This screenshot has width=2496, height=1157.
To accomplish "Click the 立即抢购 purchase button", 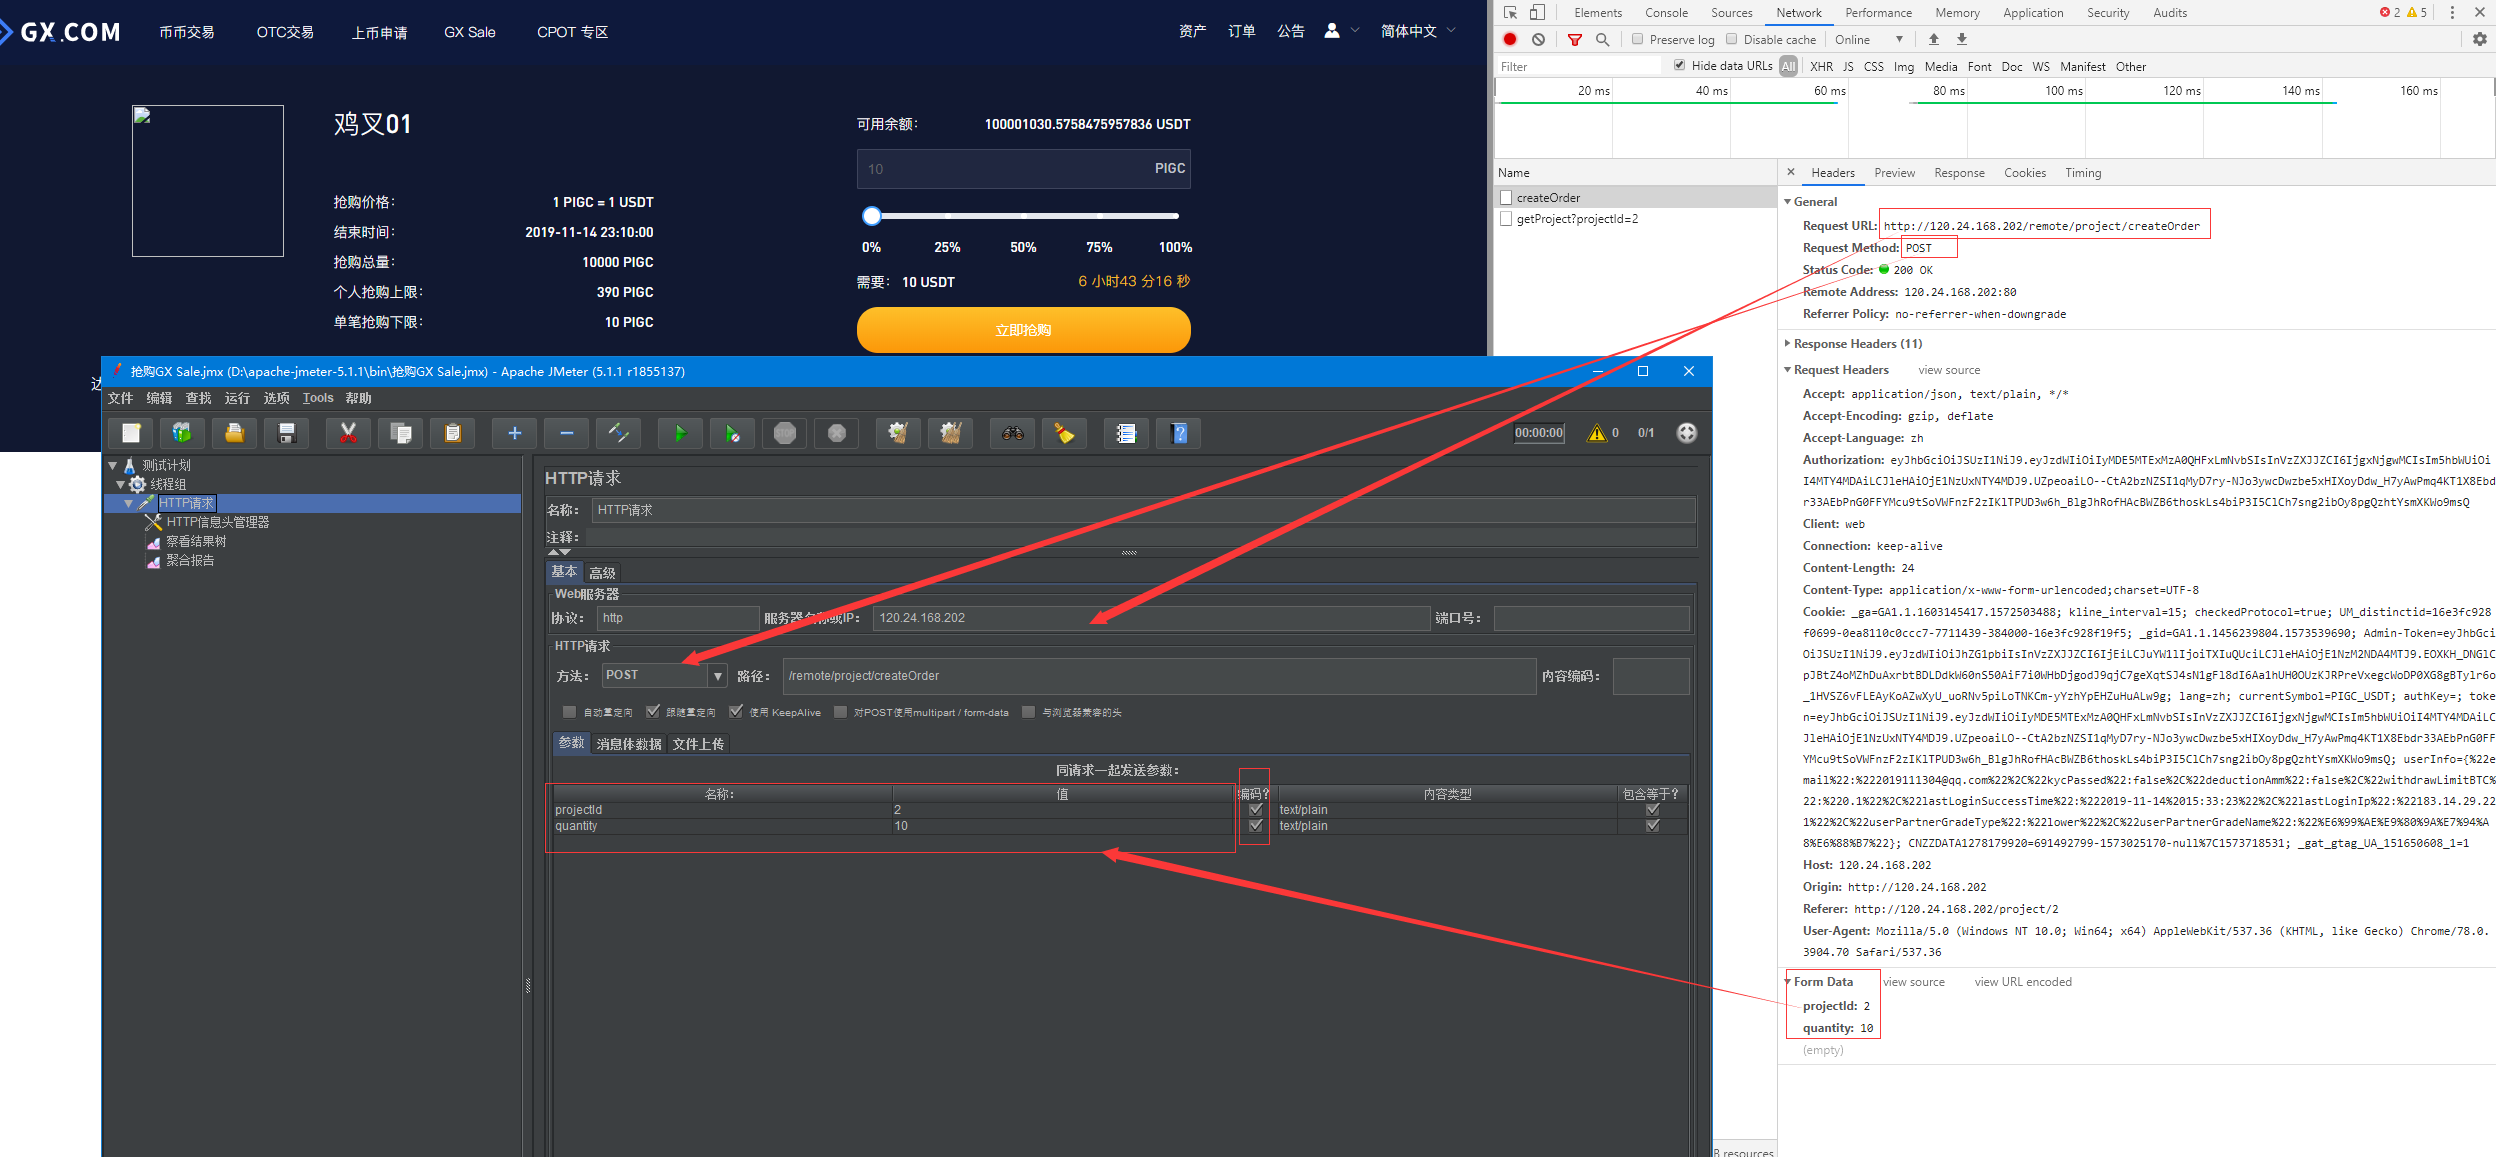I will coord(1022,329).
